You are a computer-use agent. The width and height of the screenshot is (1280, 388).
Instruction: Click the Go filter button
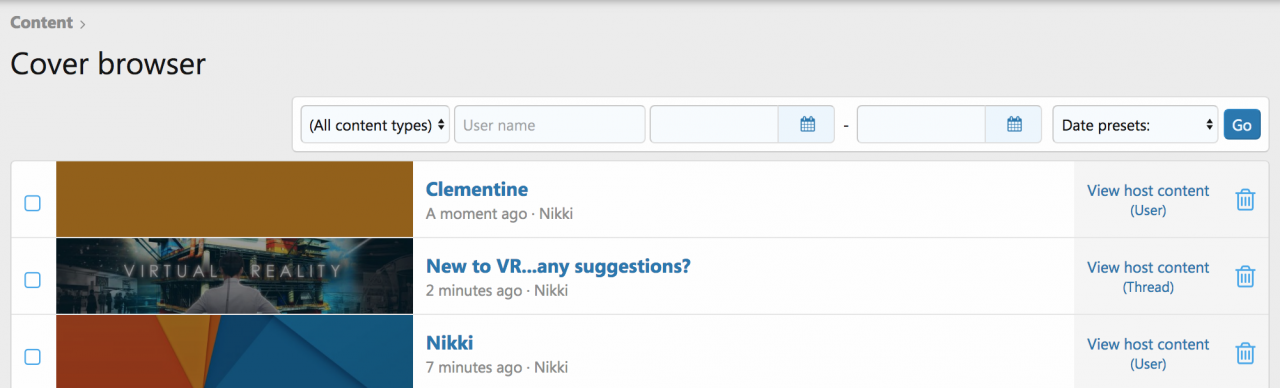[1242, 125]
